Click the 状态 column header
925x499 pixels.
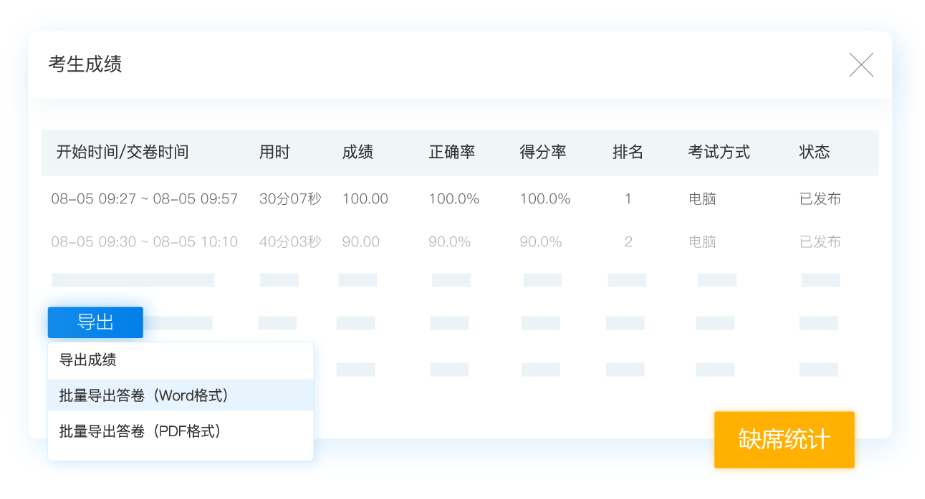pos(814,152)
